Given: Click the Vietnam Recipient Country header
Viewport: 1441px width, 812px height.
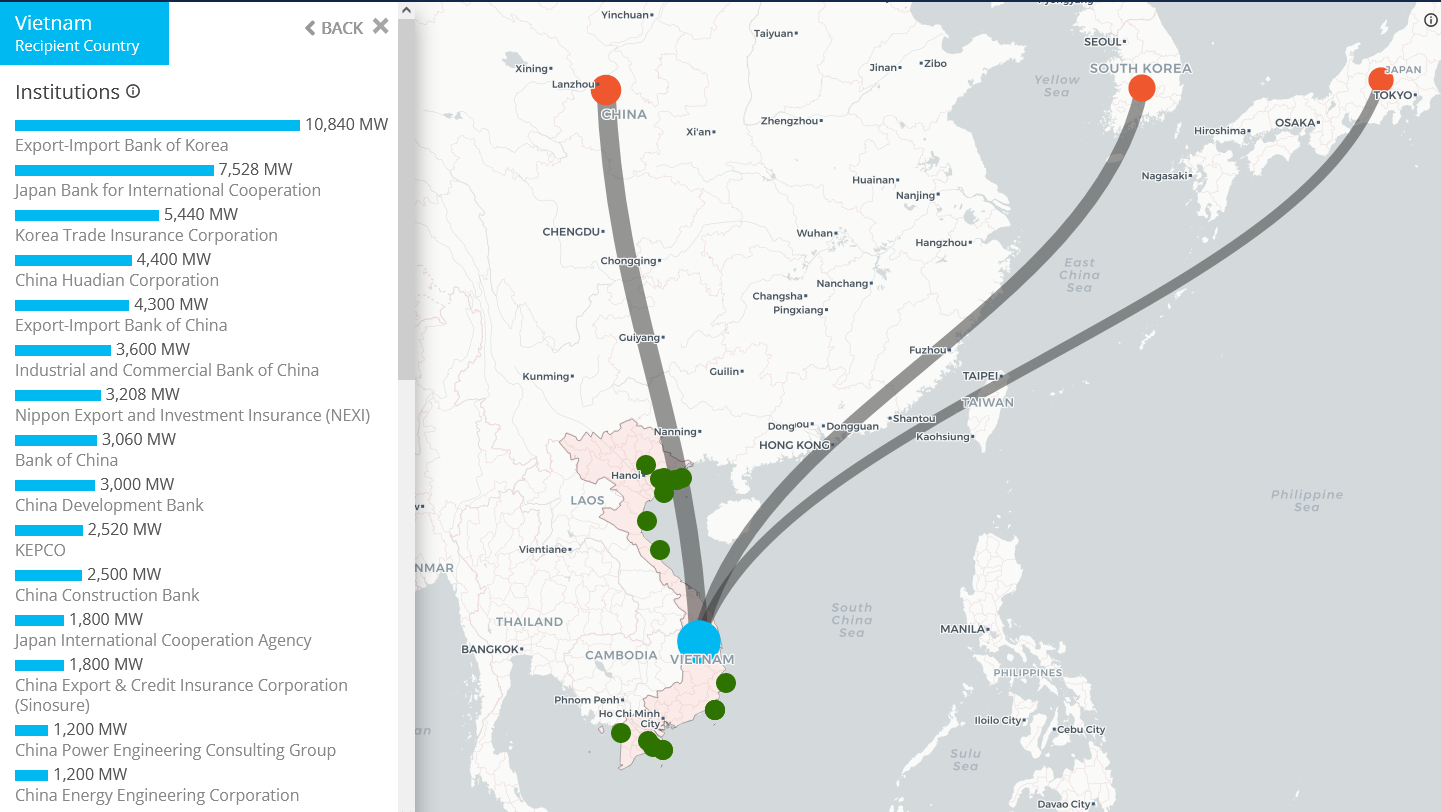Looking at the screenshot, I should pyautogui.click(x=84, y=33).
